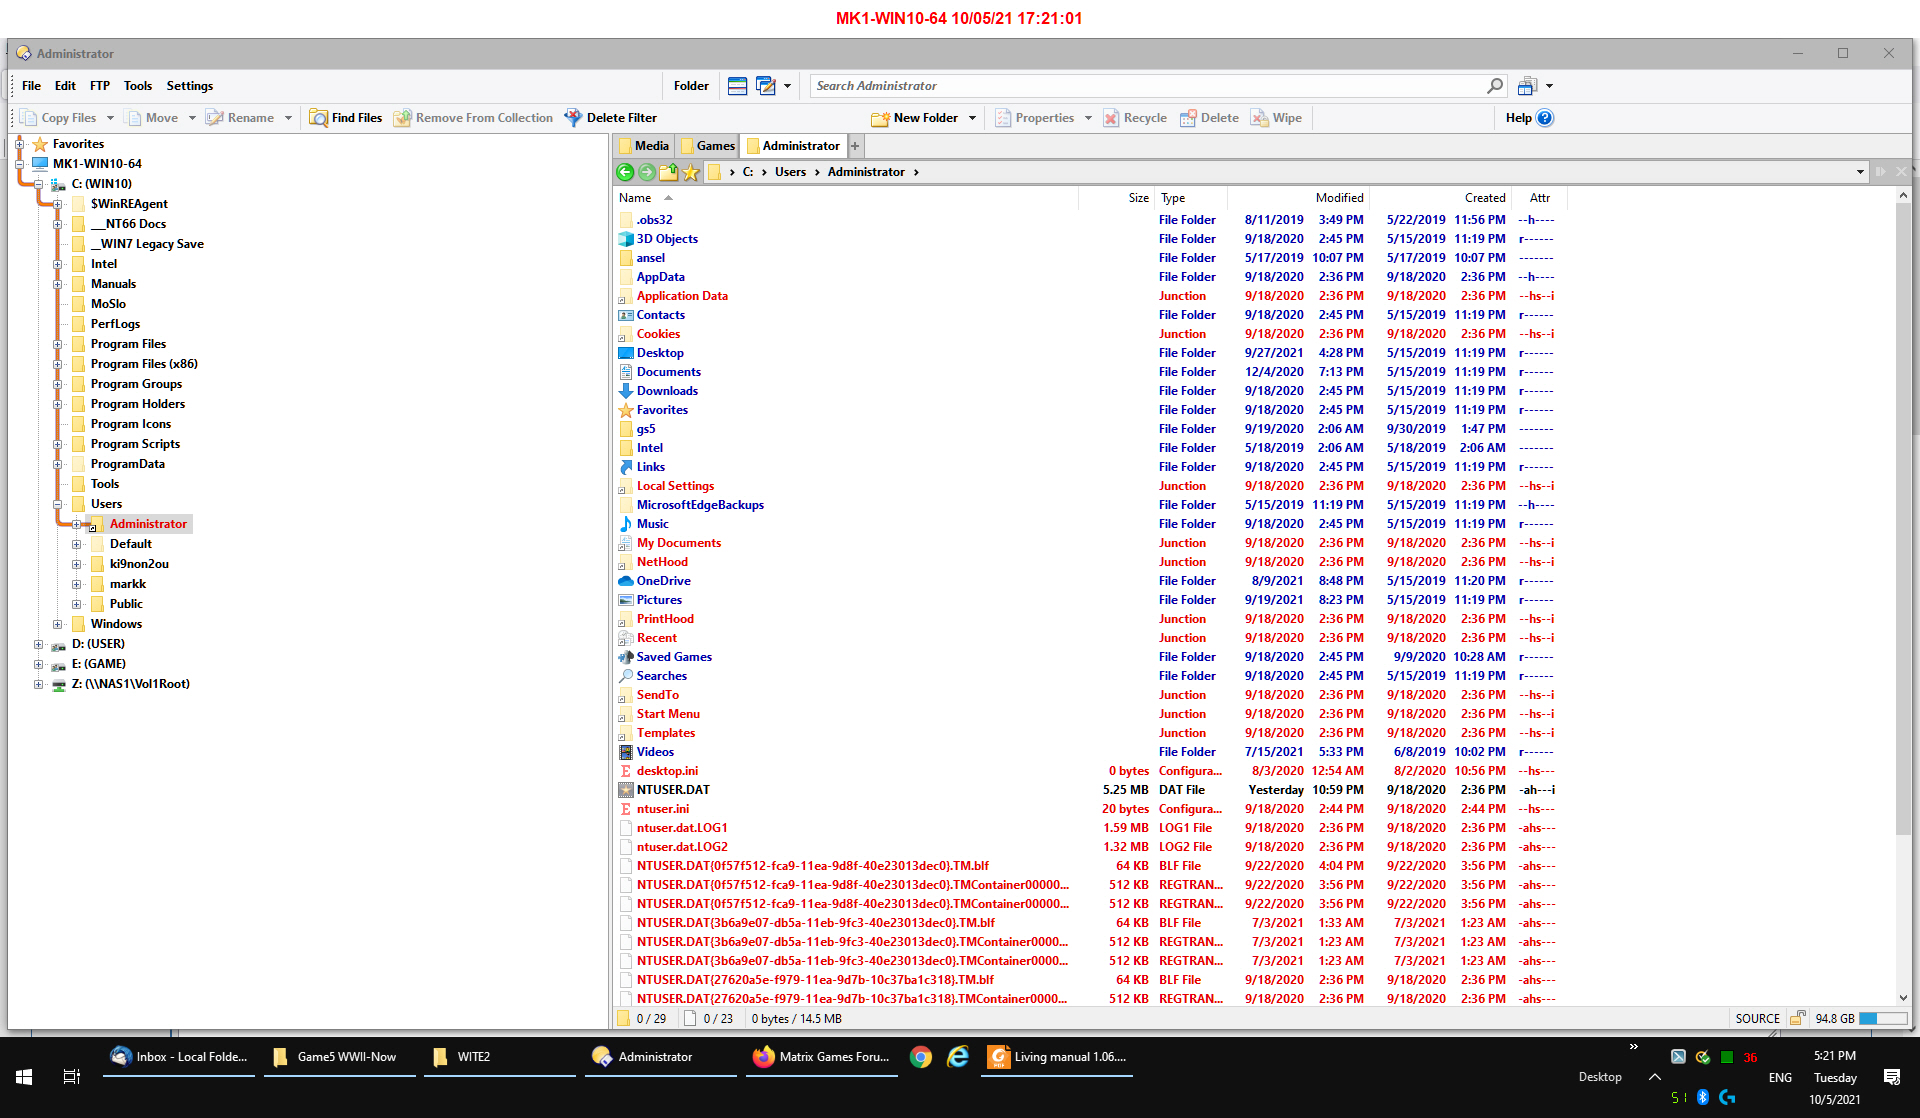Open the path history dropdown arrow
The height and width of the screenshot is (1118, 1920).
click(x=1860, y=172)
